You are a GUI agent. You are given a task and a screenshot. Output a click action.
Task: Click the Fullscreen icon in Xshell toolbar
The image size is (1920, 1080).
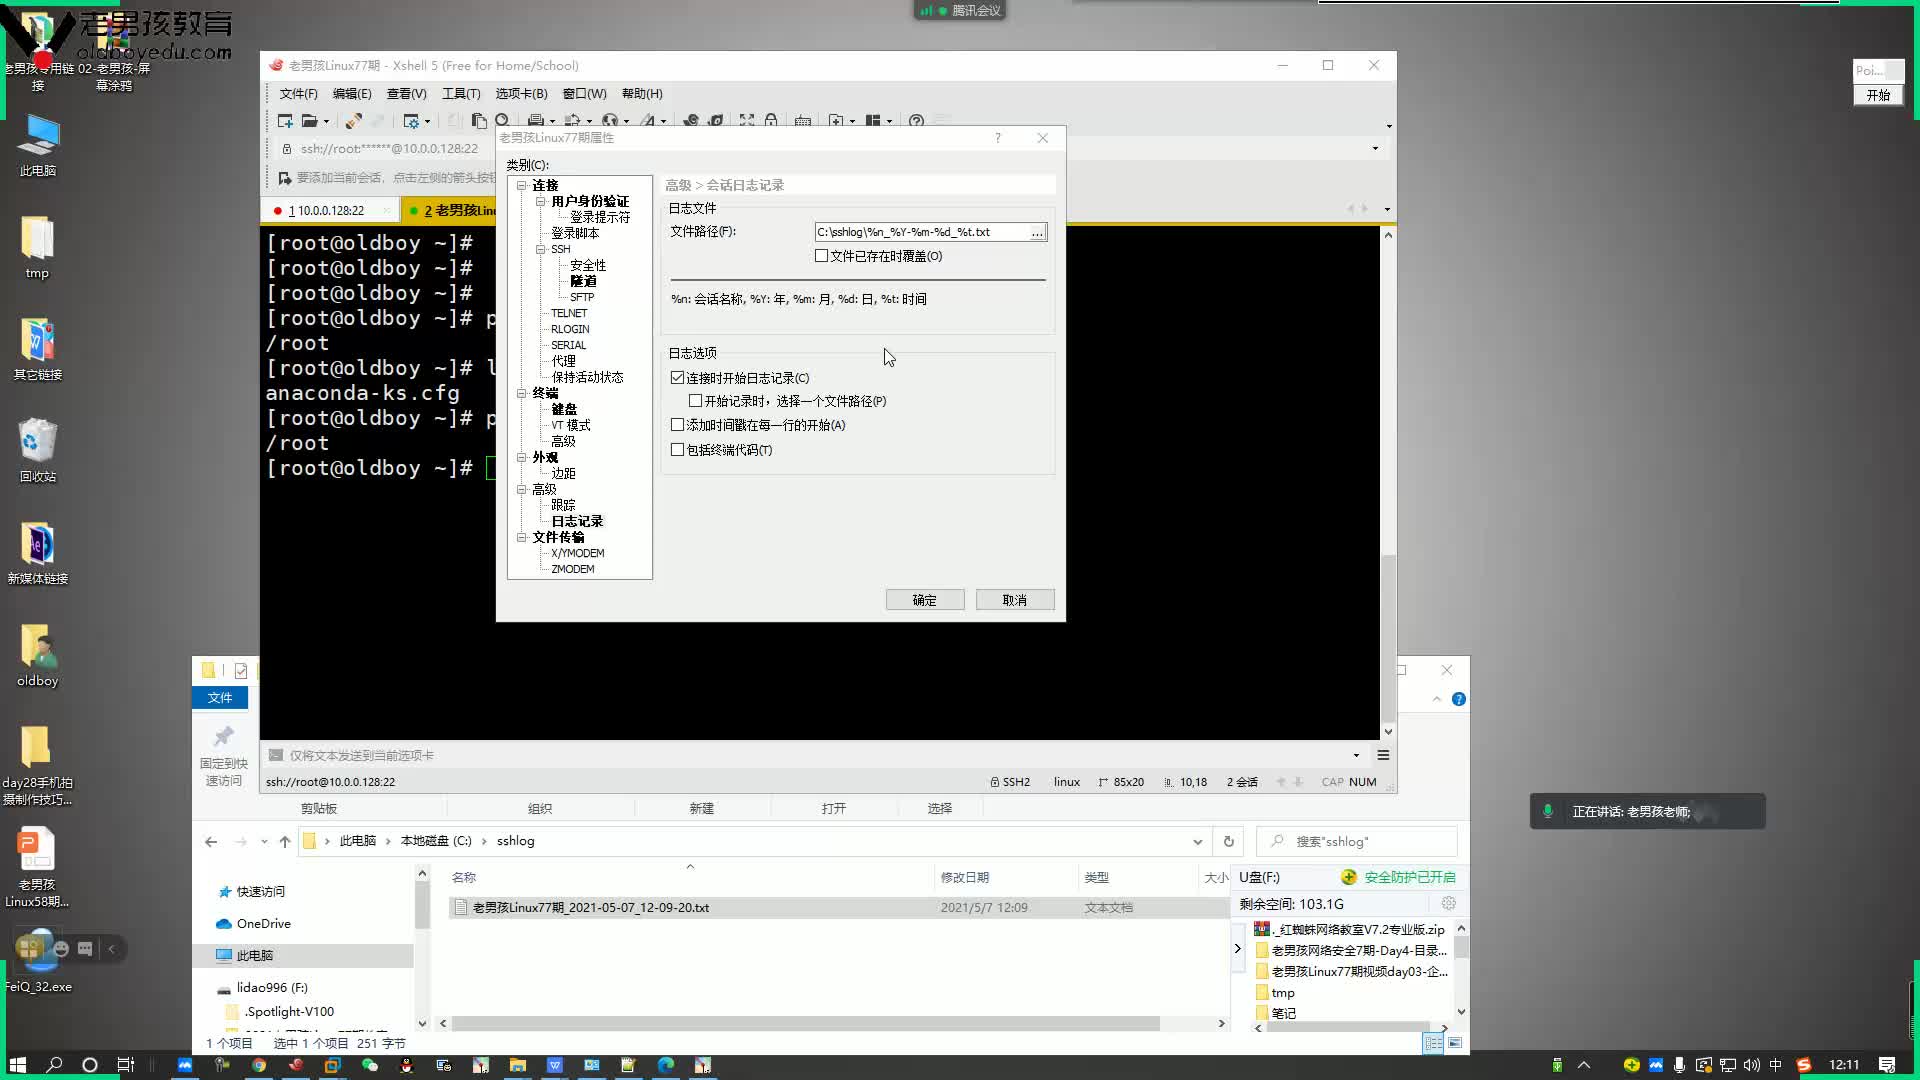pos(747,121)
